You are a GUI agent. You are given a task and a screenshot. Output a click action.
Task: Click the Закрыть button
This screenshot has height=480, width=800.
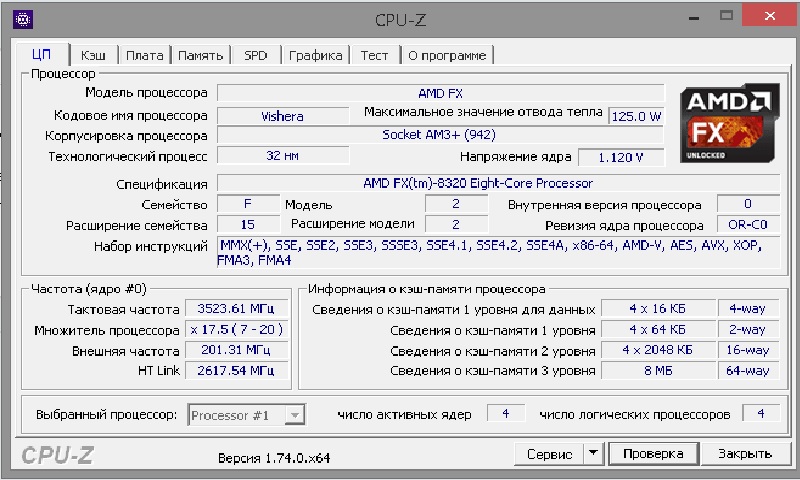click(744, 453)
